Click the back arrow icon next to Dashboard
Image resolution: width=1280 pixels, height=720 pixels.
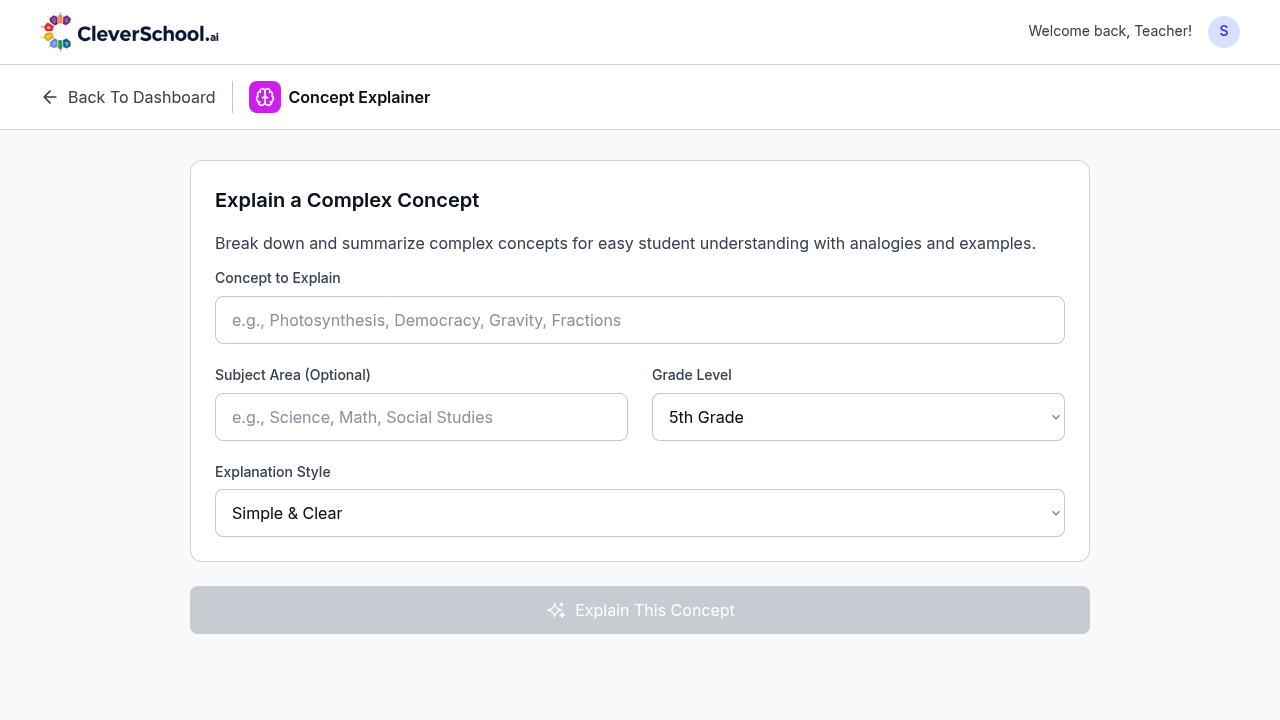click(x=49, y=97)
